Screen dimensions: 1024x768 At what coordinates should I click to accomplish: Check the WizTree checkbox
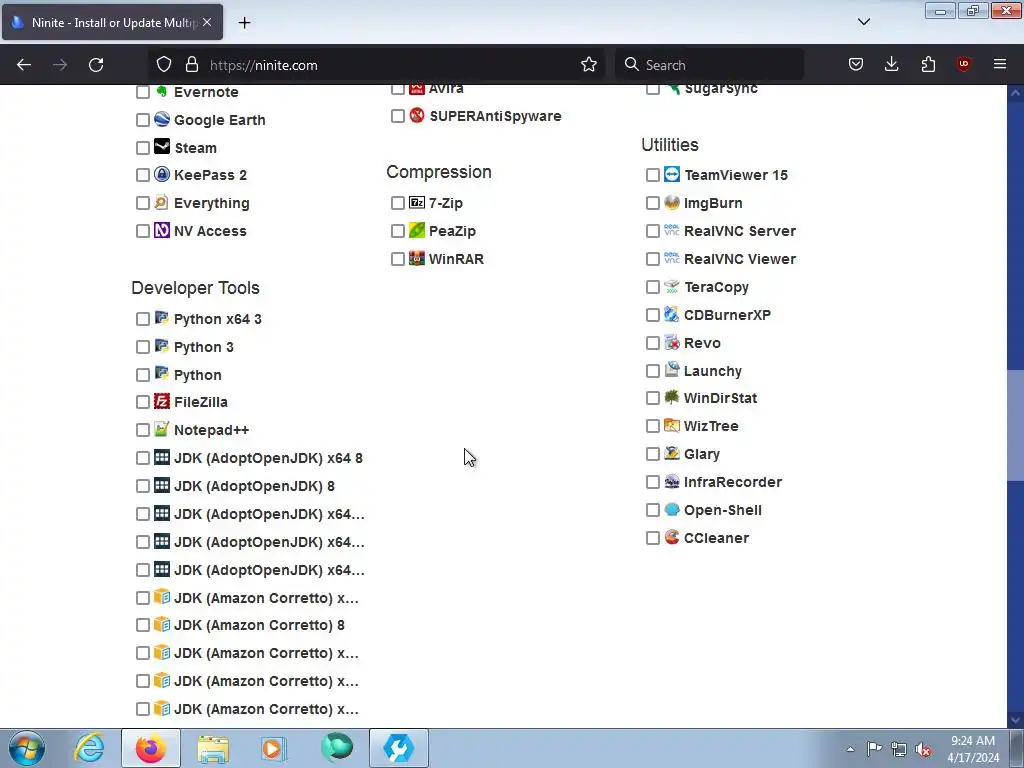tap(652, 426)
